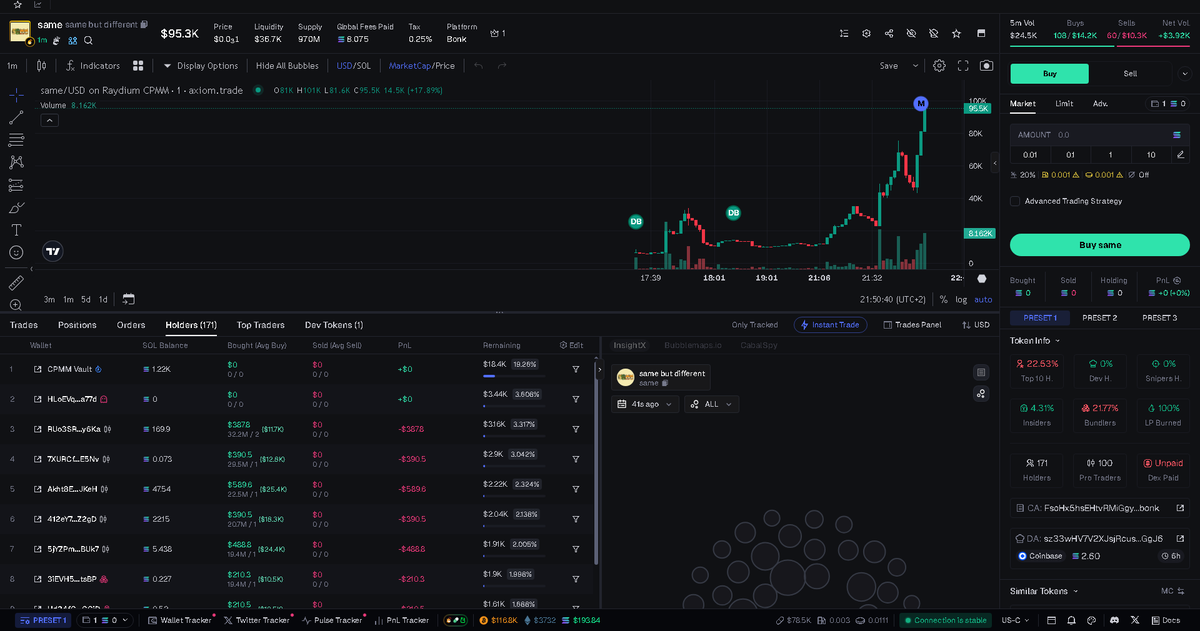Select PRESET 2

1099,318
